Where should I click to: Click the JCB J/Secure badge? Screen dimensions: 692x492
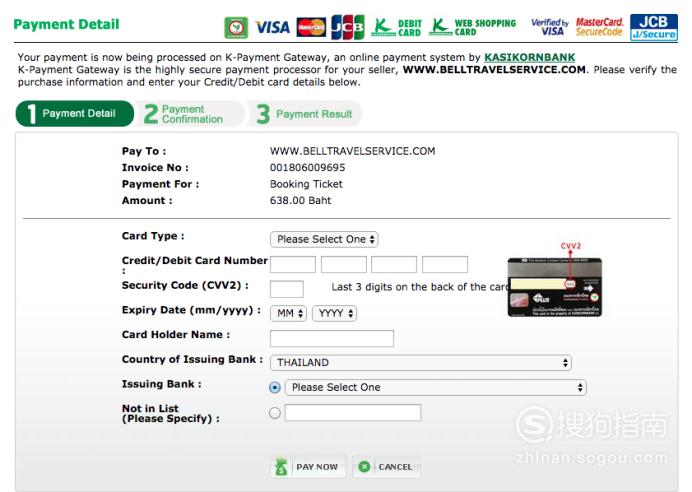point(654,27)
